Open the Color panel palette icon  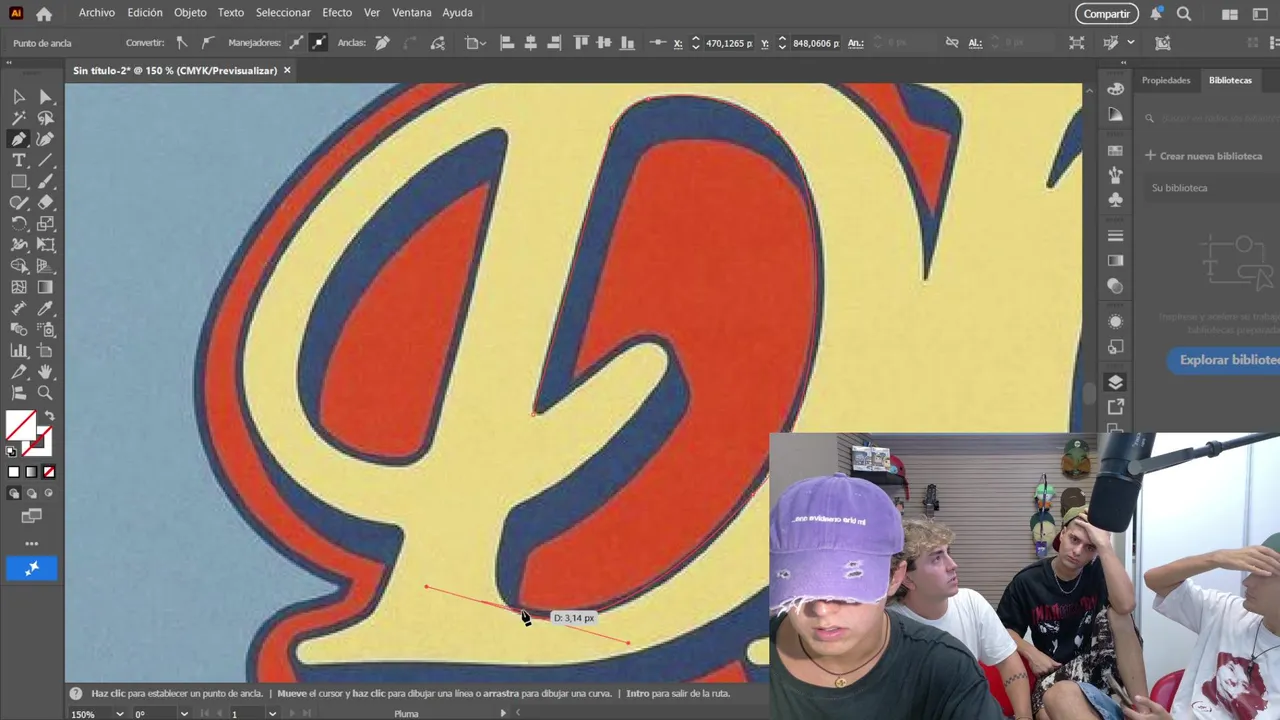click(1116, 90)
